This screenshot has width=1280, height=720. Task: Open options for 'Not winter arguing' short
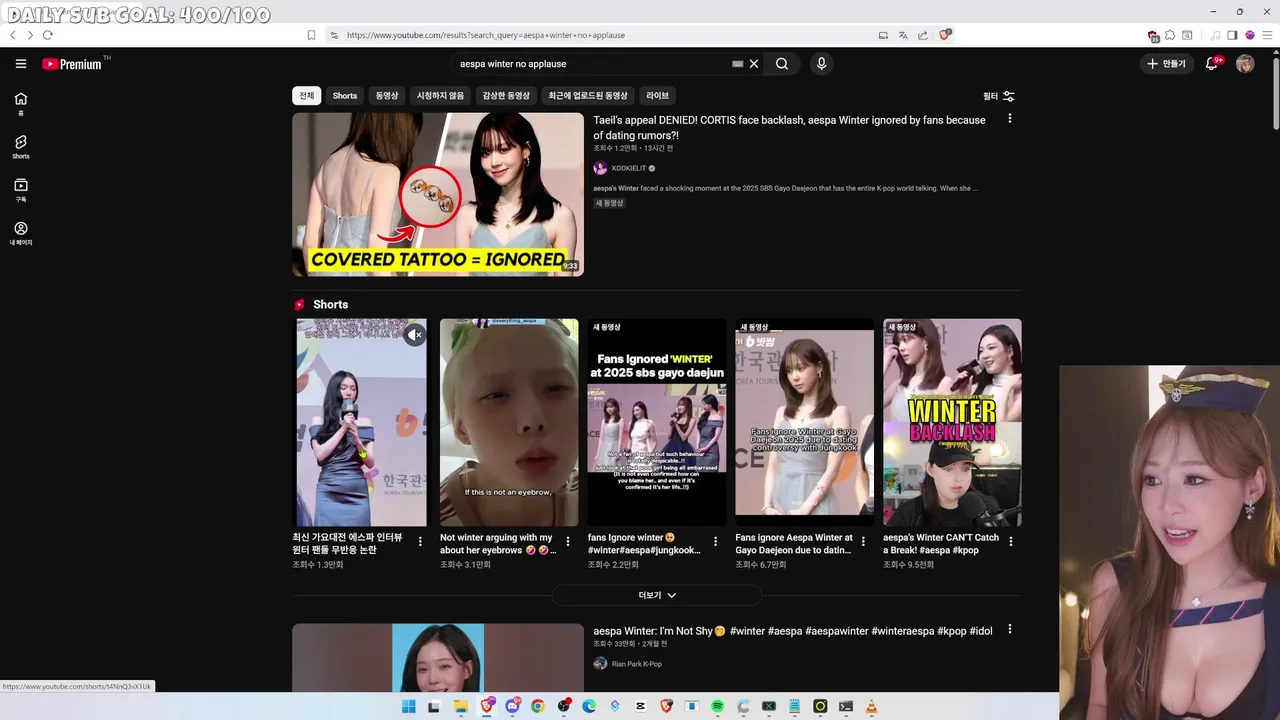click(x=568, y=541)
